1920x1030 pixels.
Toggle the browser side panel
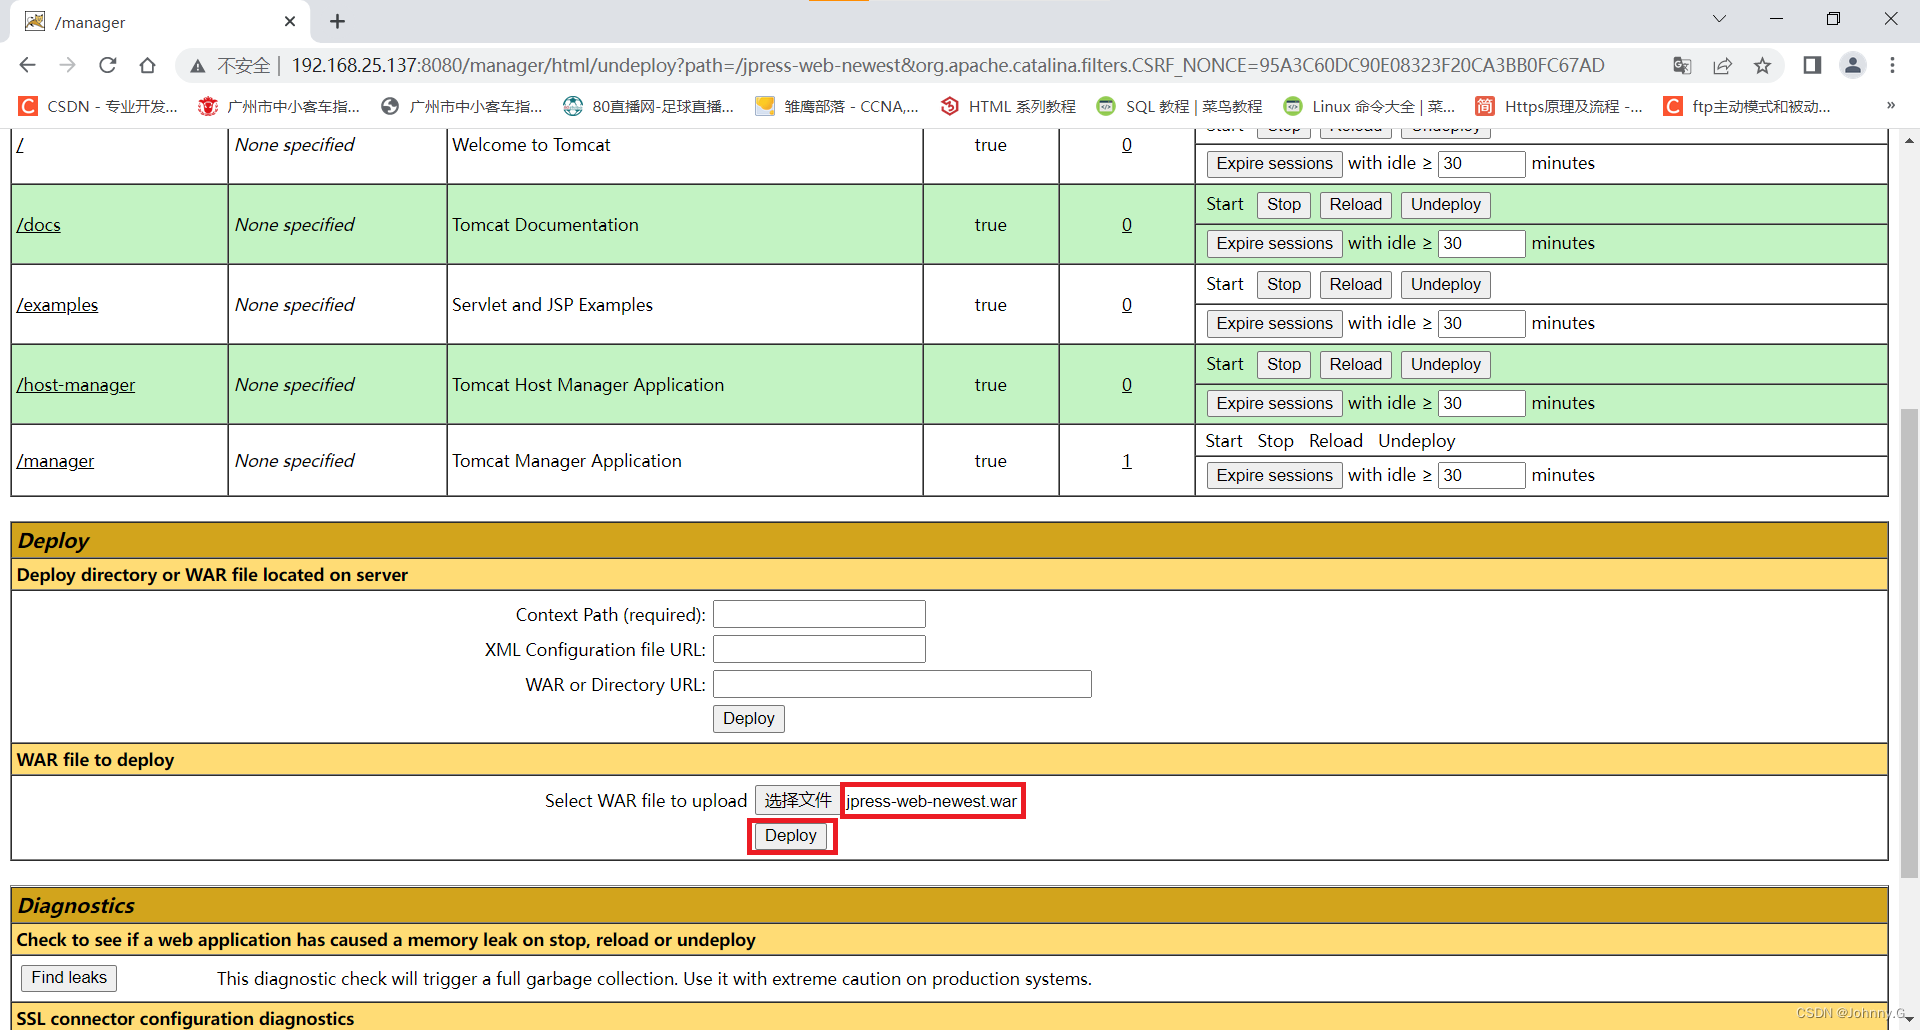1812,65
